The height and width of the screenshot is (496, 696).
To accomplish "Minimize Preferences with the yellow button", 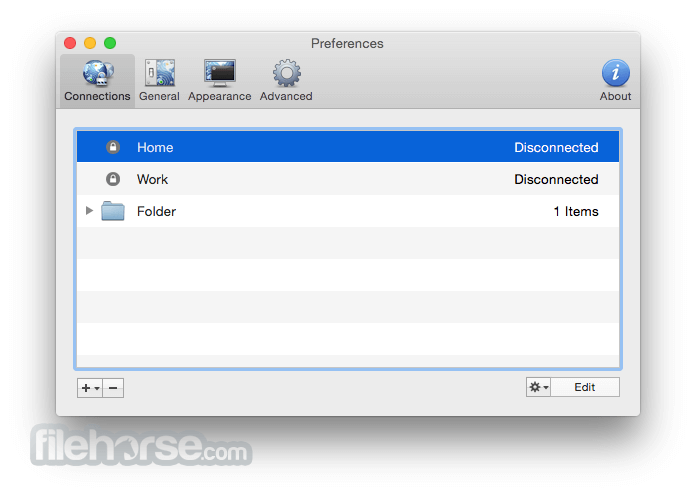I will [x=90, y=43].
